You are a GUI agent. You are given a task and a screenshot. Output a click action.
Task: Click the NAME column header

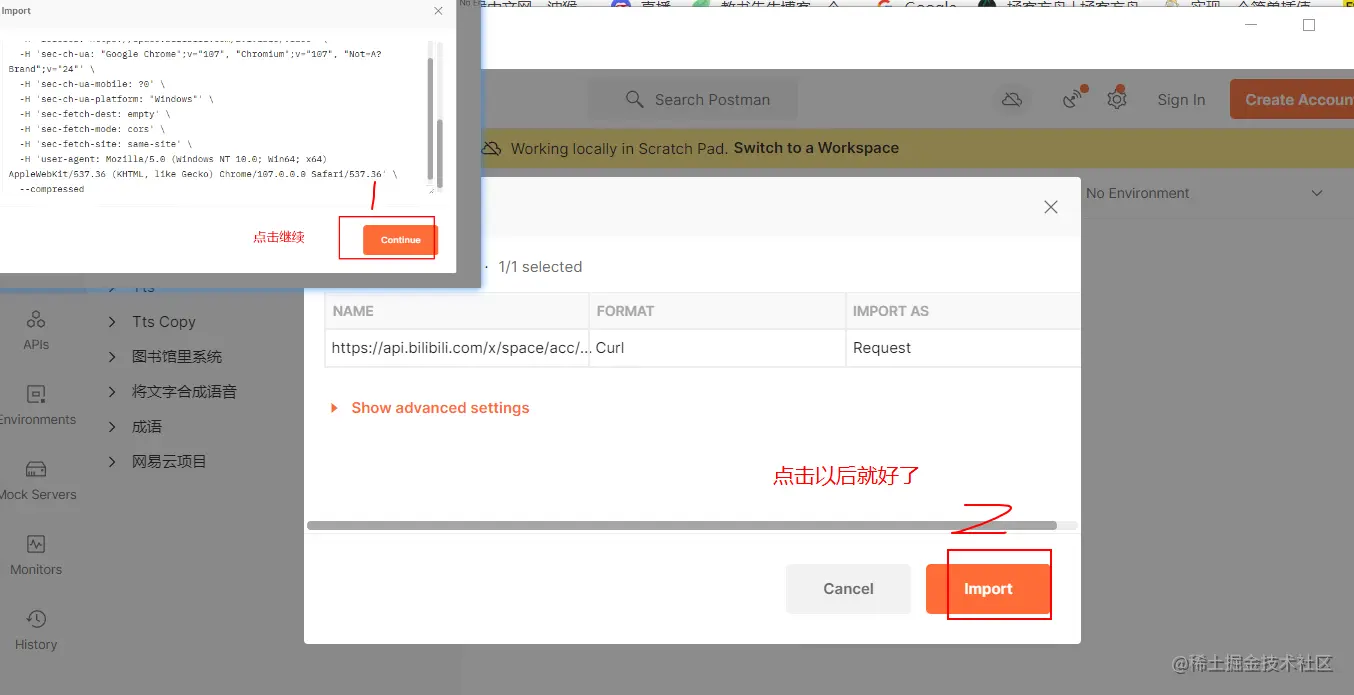(x=458, y=311)
